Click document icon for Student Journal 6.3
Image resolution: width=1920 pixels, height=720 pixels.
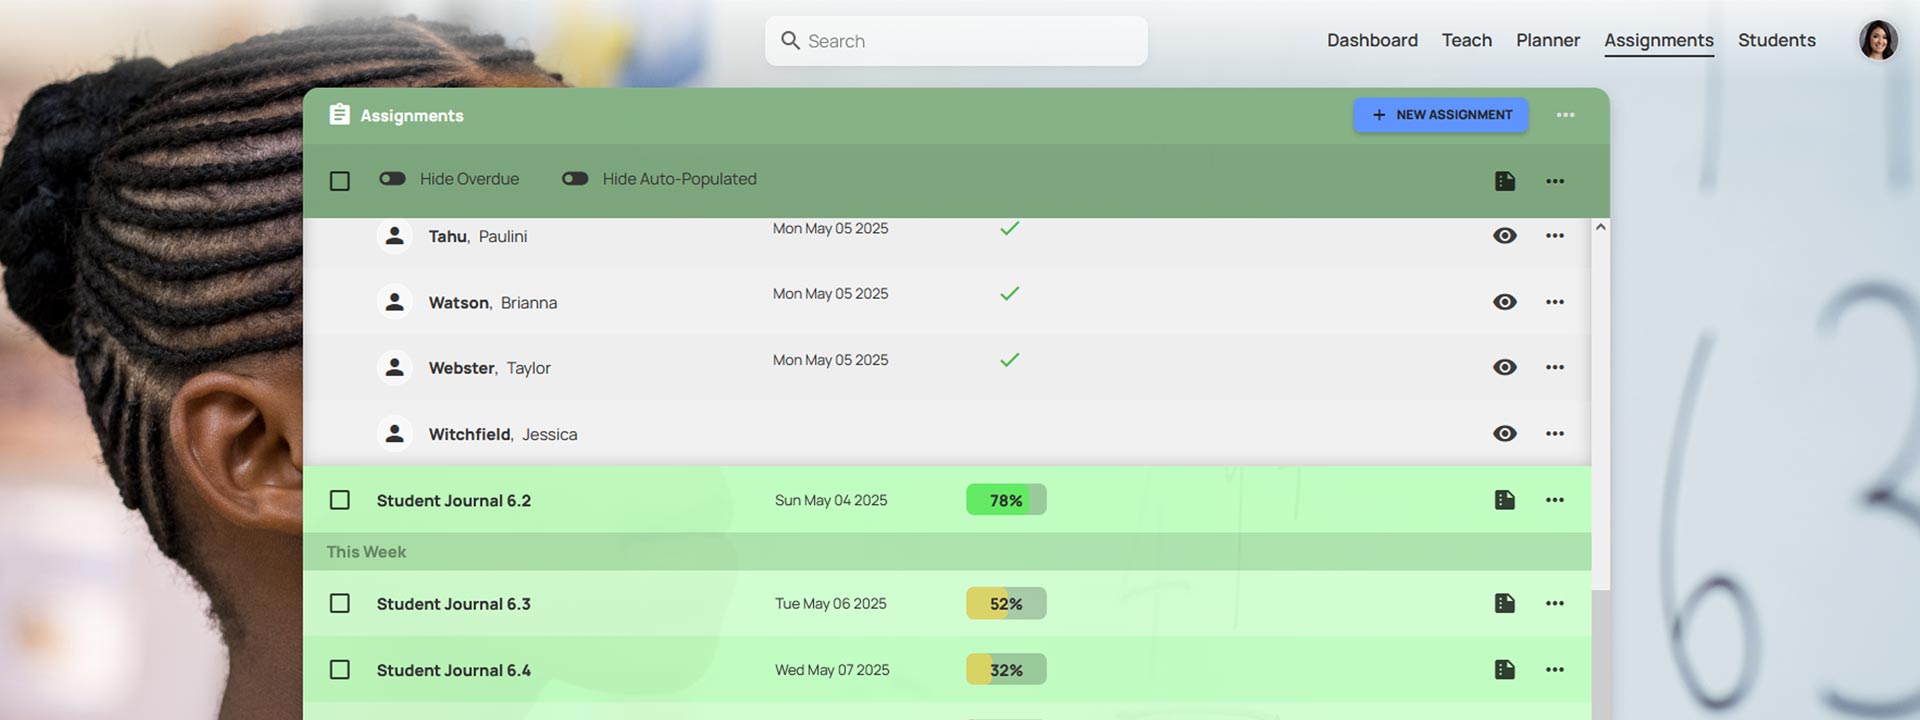[x=1505, y=603]
